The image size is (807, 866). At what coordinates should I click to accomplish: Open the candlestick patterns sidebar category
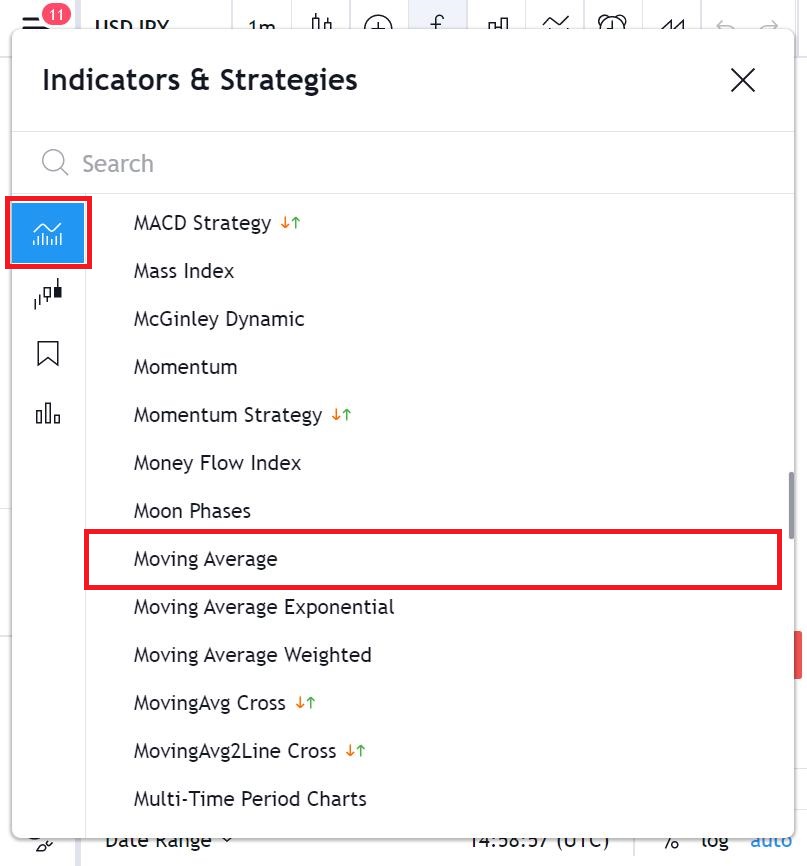[x=48, y=294]
